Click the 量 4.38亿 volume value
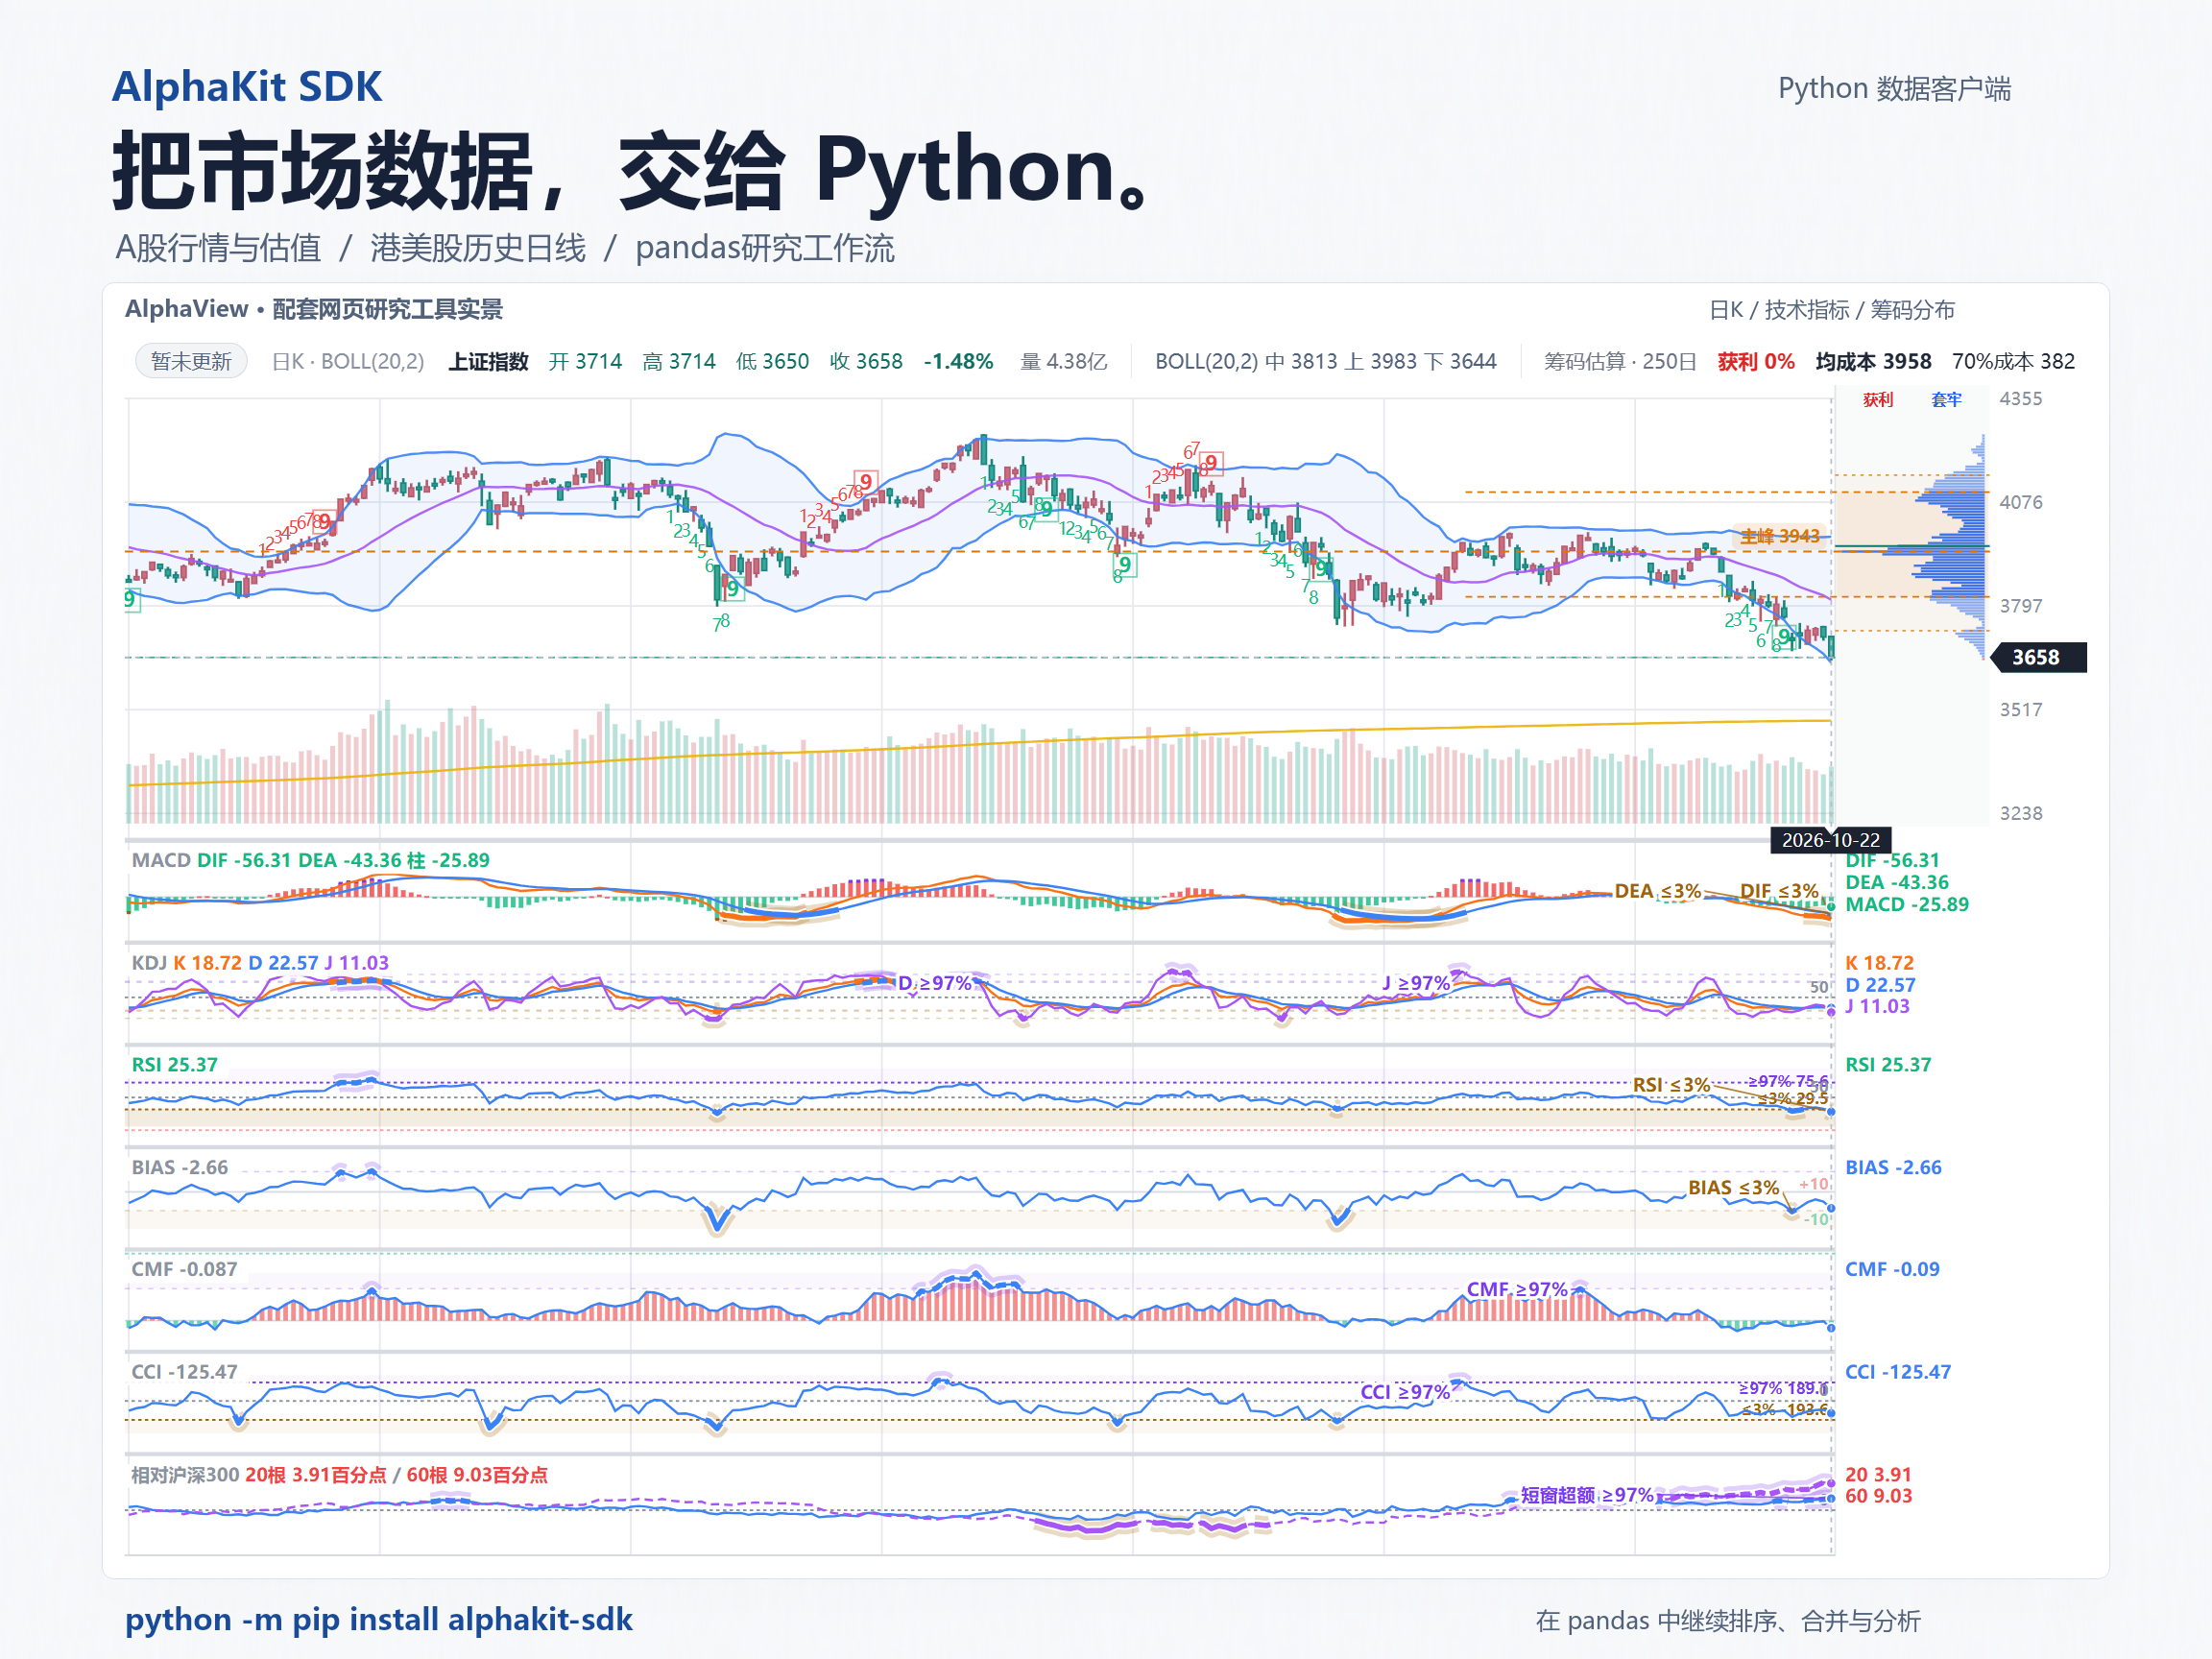 pyautogui.click(x=1064, y=361)
